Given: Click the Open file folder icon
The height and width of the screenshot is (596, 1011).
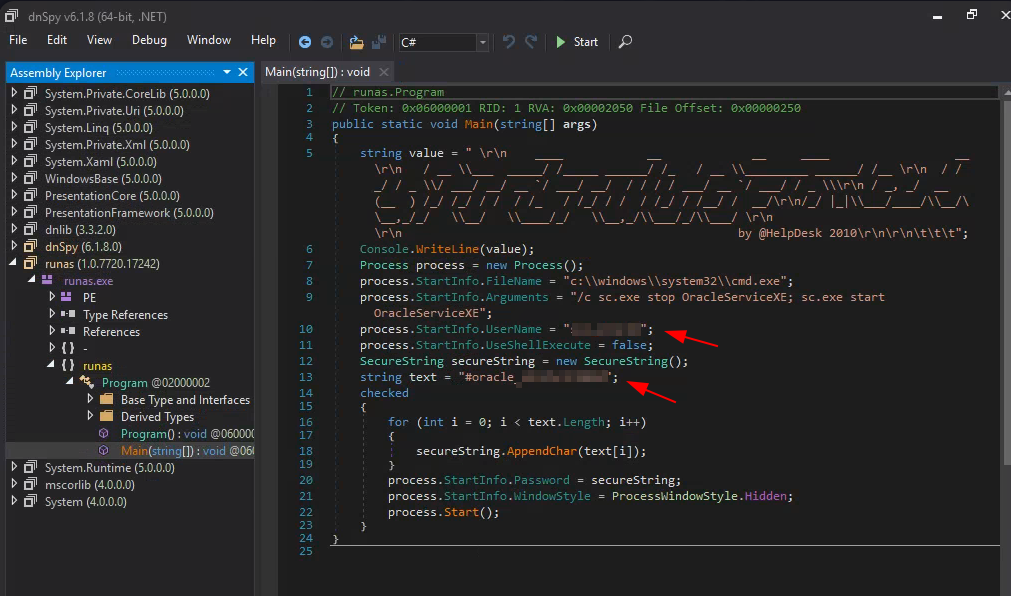Looking at the screenshot, I should pyautogui.click(x=356, y=42).
